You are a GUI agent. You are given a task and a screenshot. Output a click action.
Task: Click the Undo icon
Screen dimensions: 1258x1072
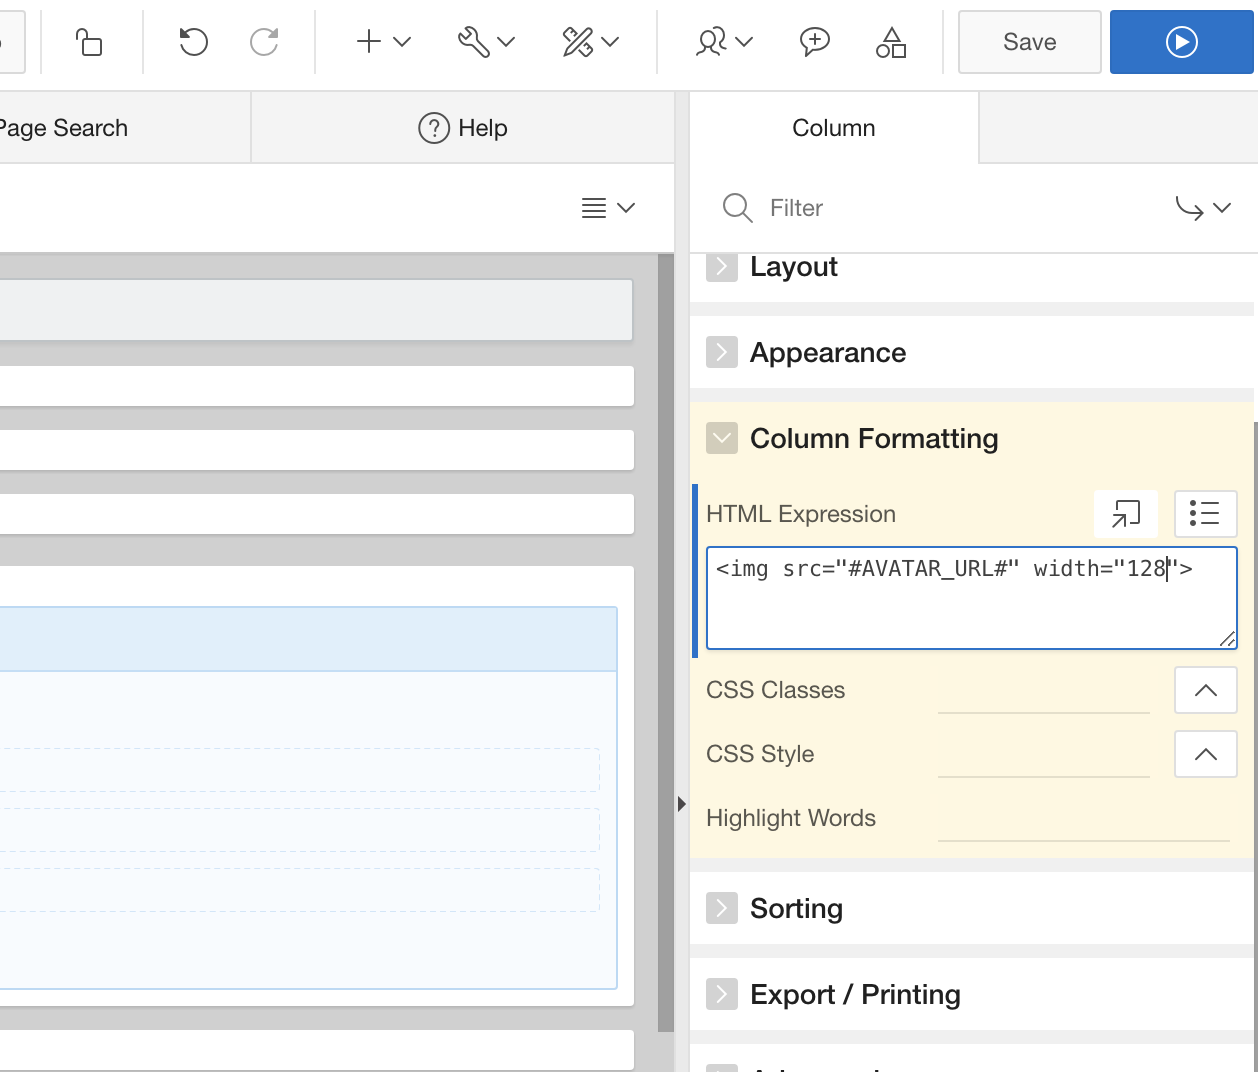193,42
